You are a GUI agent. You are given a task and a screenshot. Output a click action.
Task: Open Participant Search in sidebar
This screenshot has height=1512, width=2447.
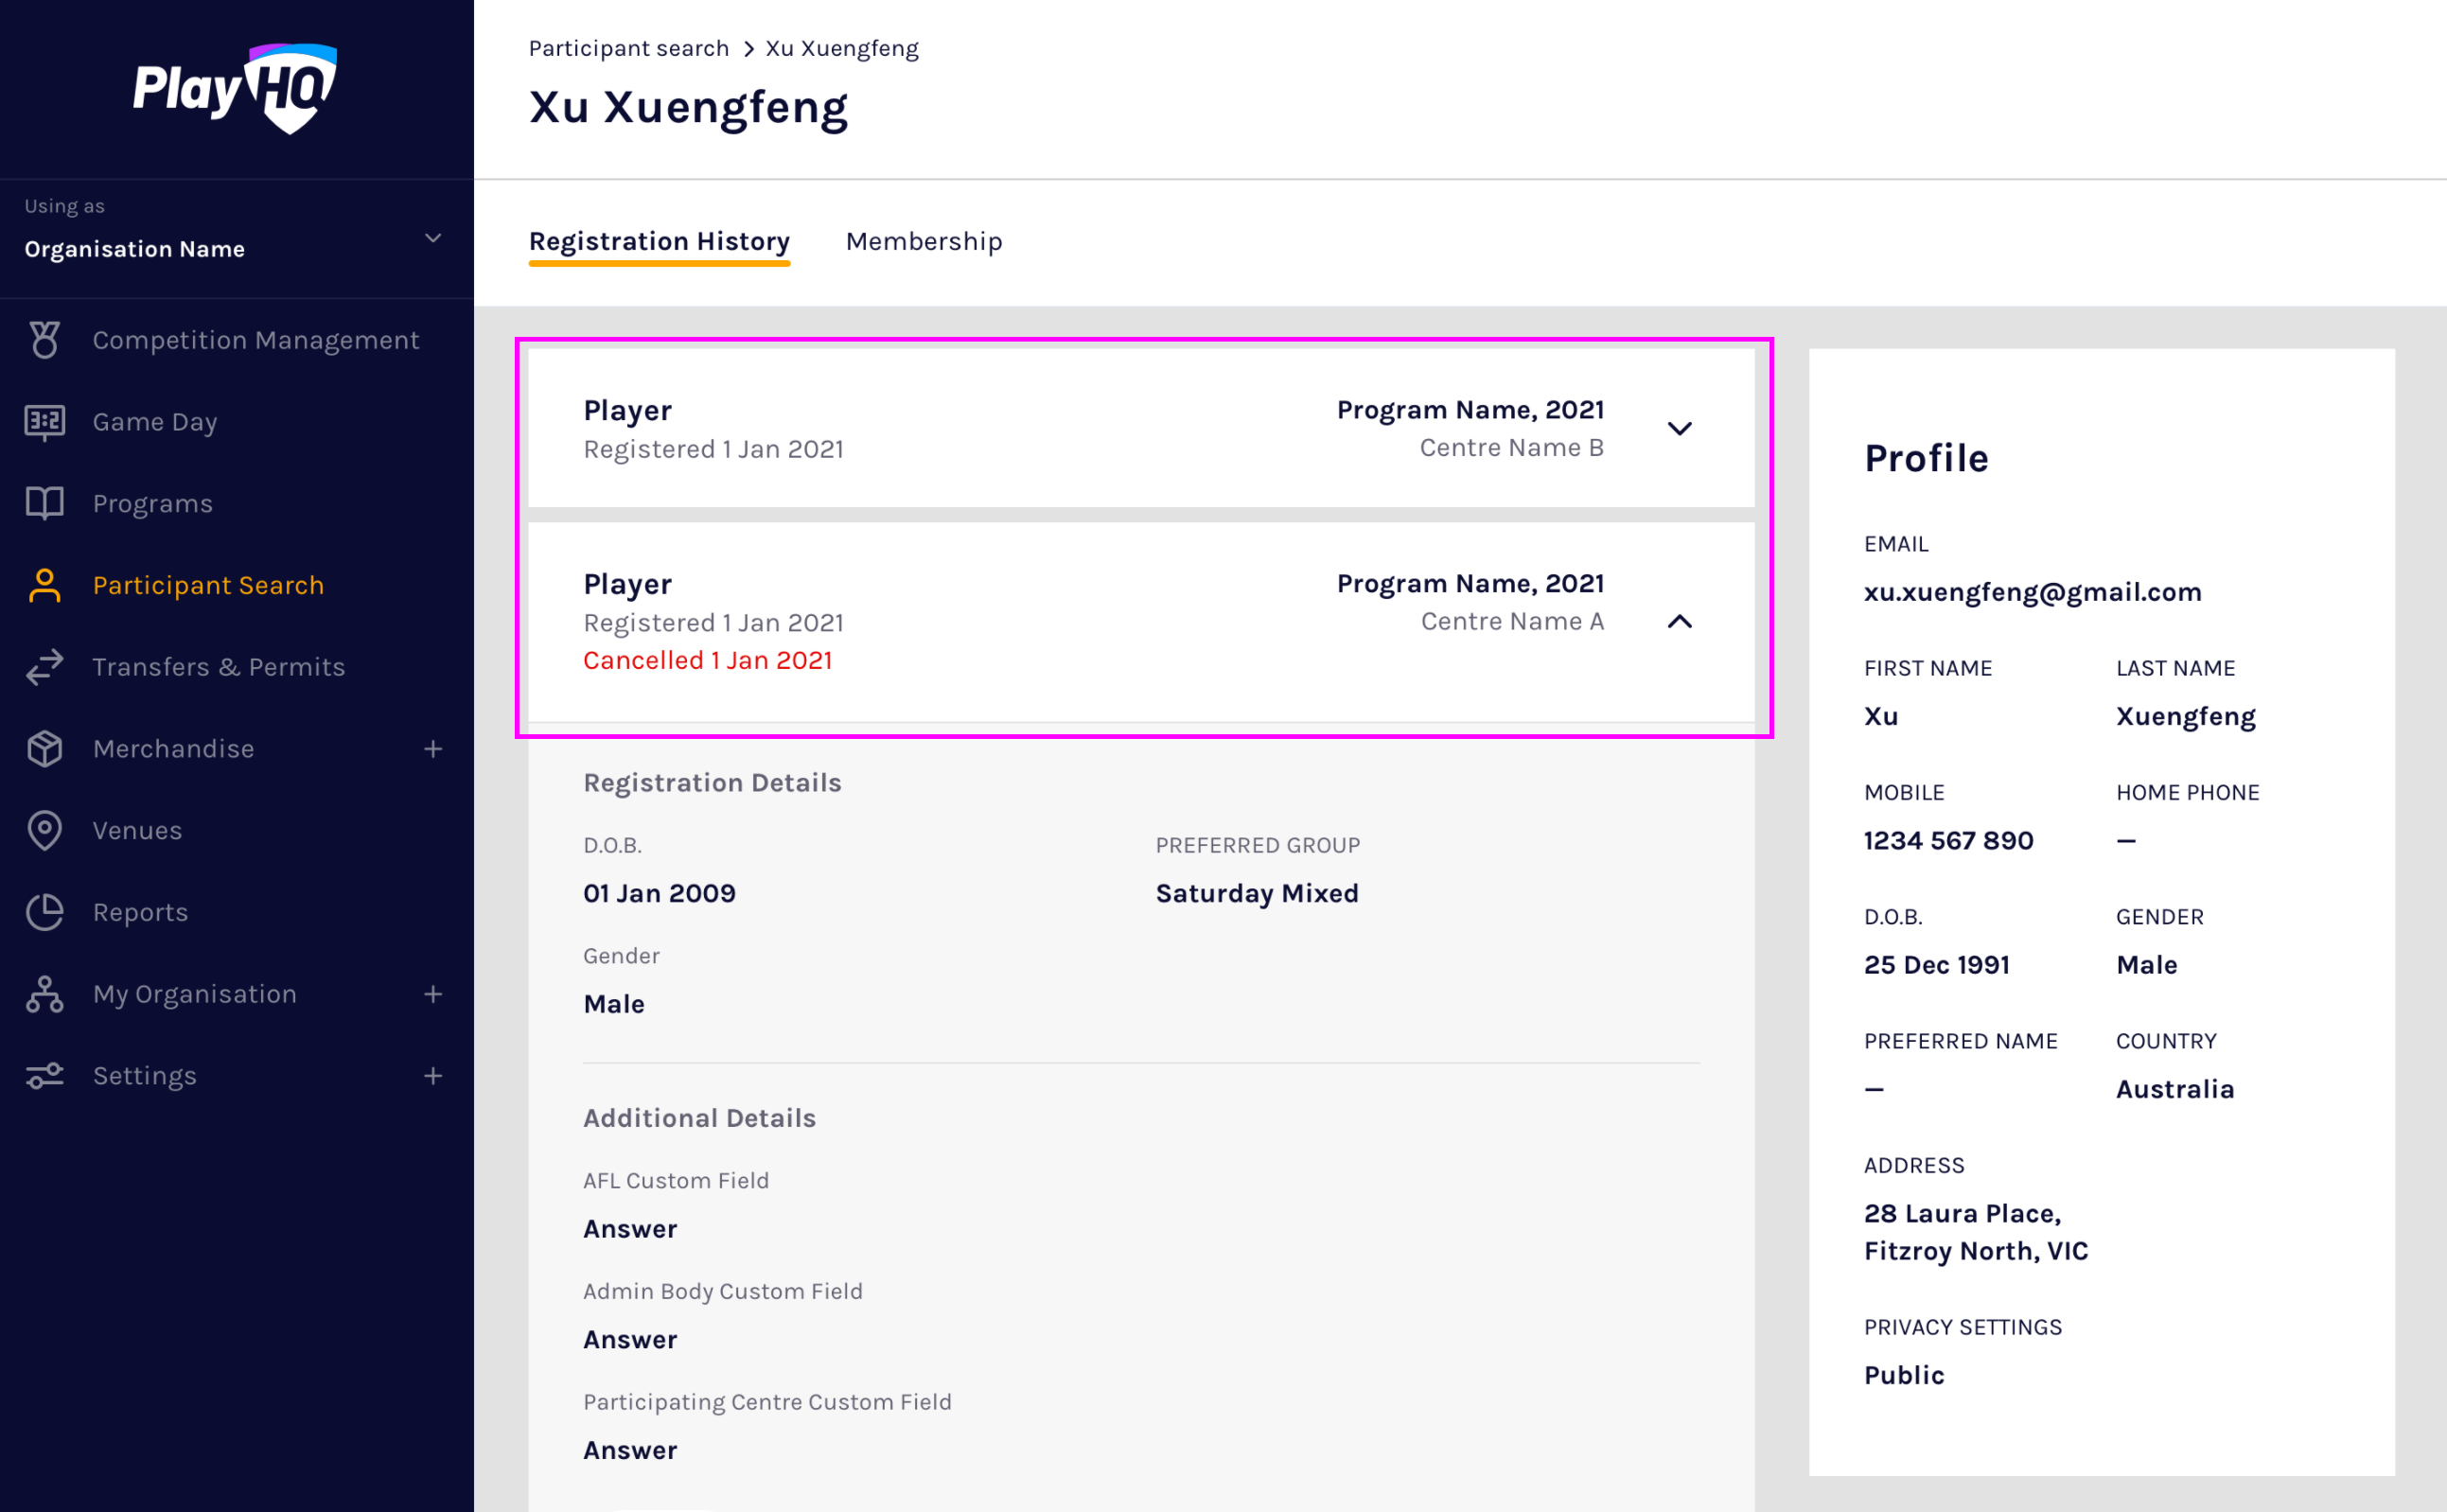(208, 585)
